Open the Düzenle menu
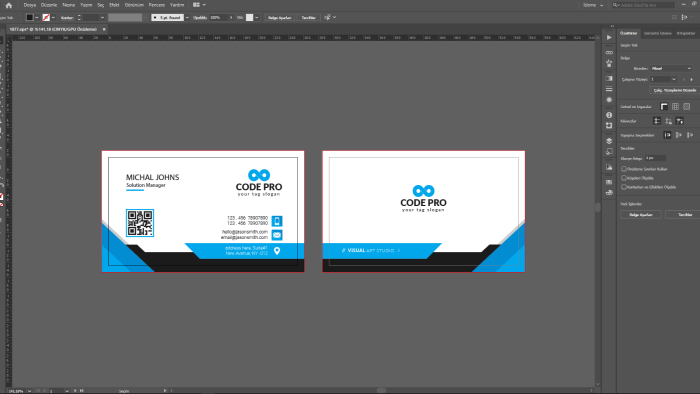The width and height of the screenshot is (700, 394). [49, 5]
